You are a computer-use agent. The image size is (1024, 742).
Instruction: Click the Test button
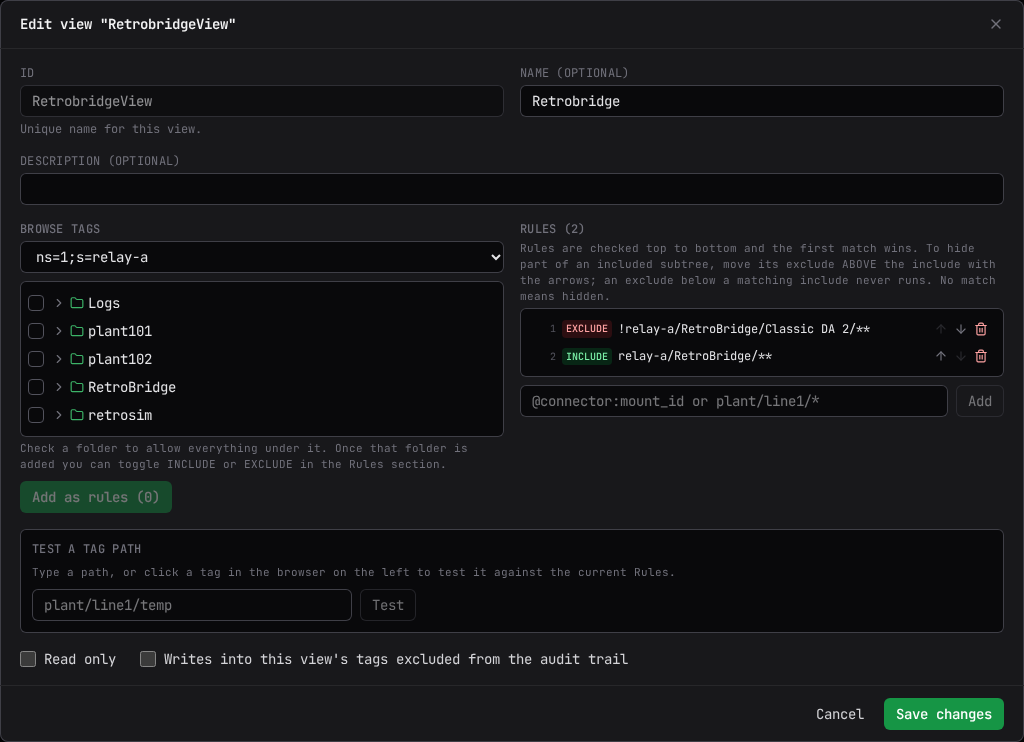[x=388, y=605]
